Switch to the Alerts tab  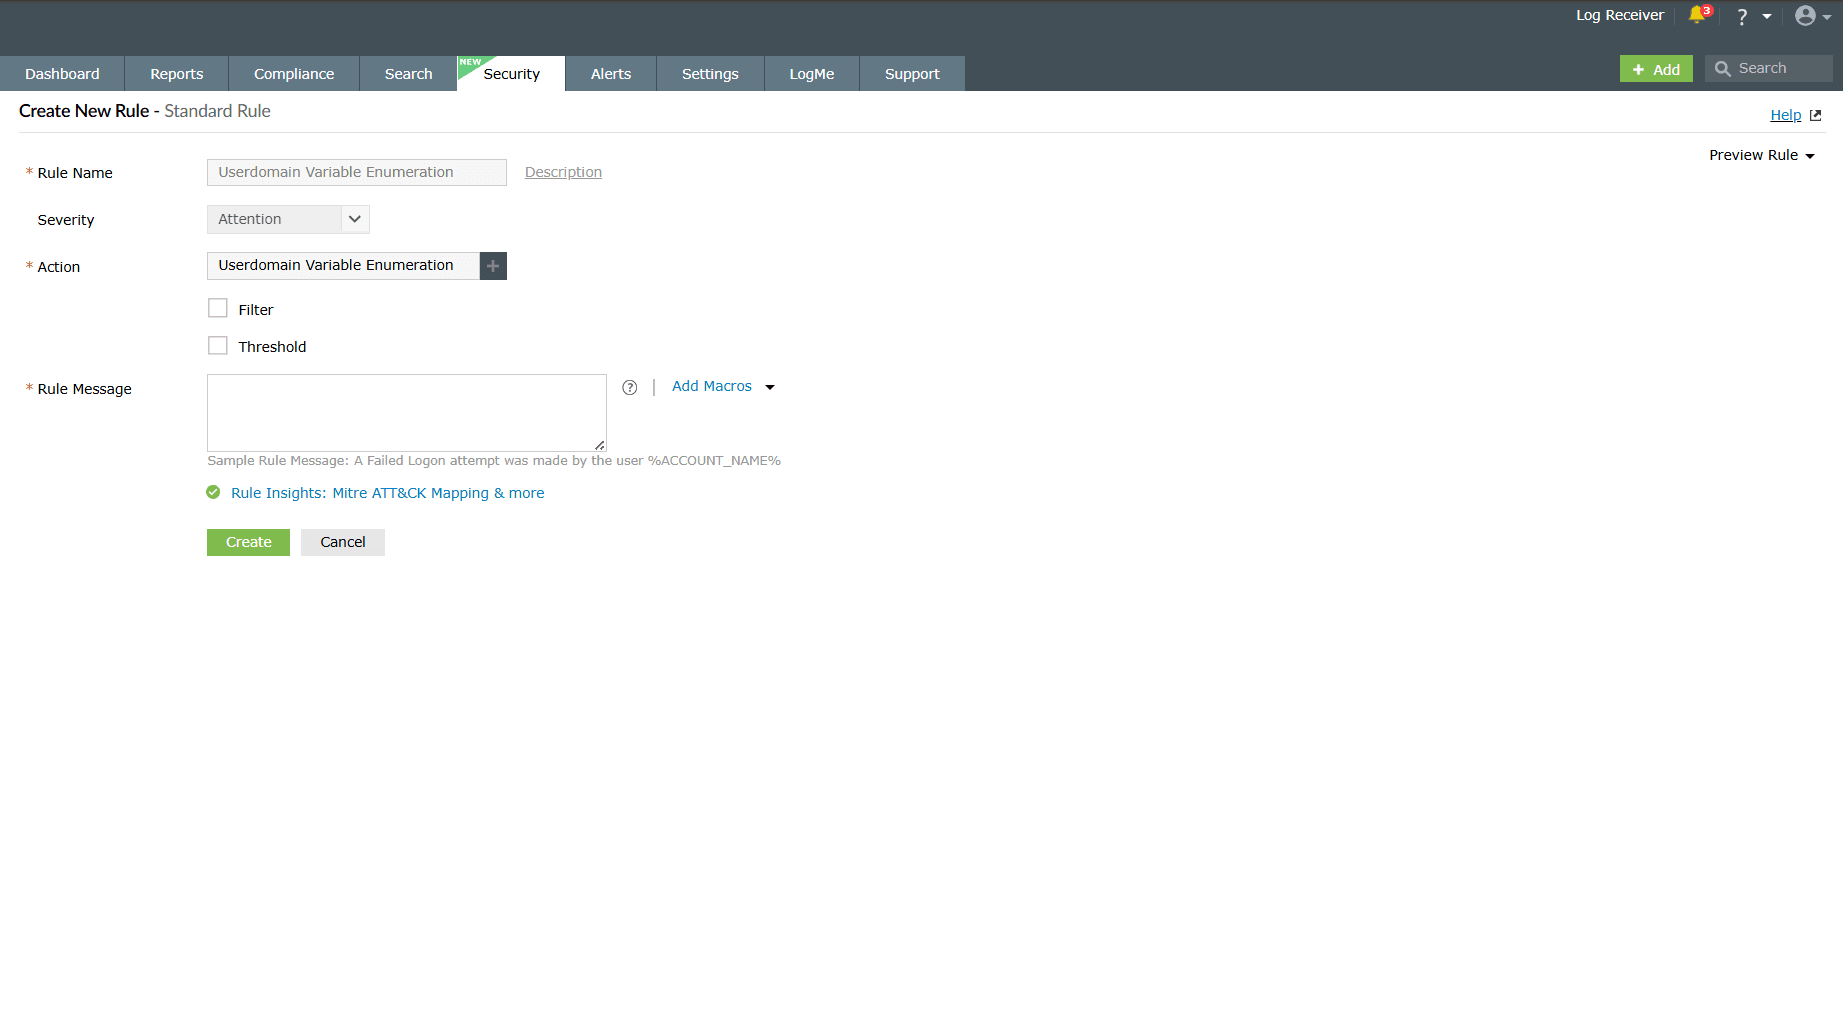[x=610, y=73]
